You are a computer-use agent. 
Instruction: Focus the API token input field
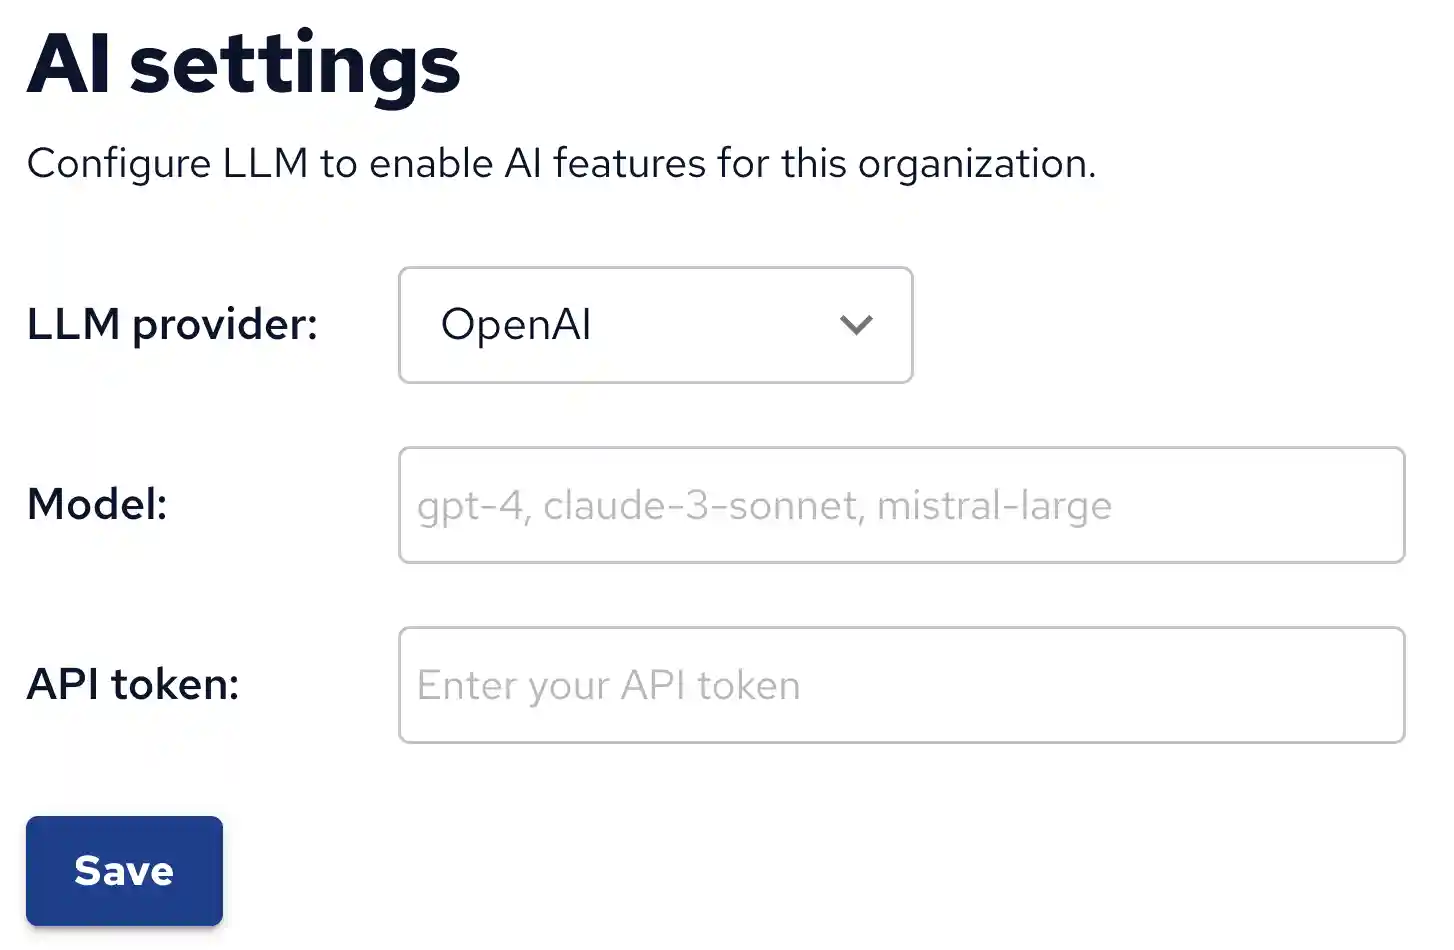(x=900, y=685)
